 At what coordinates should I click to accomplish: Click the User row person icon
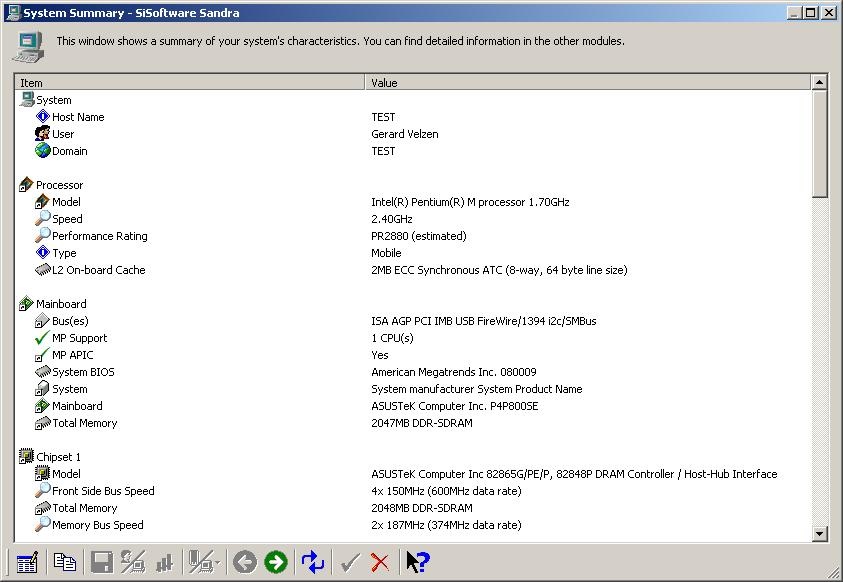[42, 133]
